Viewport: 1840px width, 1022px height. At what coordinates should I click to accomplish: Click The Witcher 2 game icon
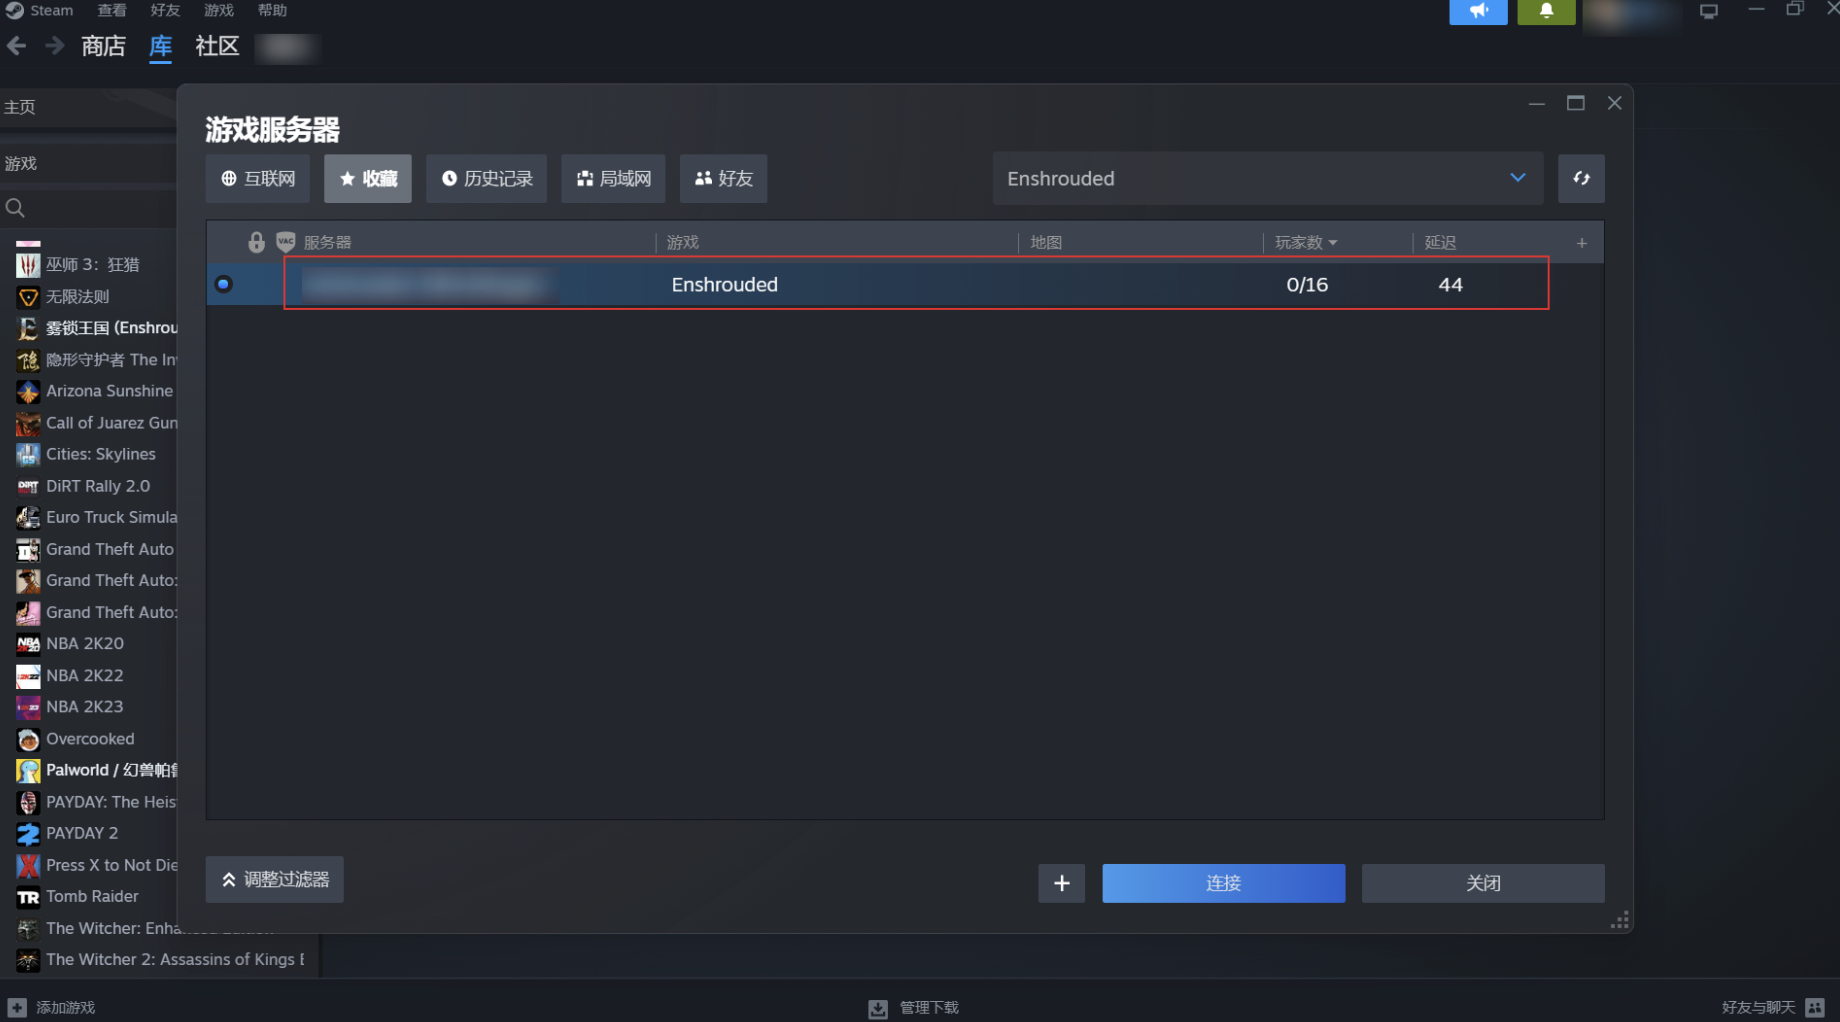click(x=28, y=960)
